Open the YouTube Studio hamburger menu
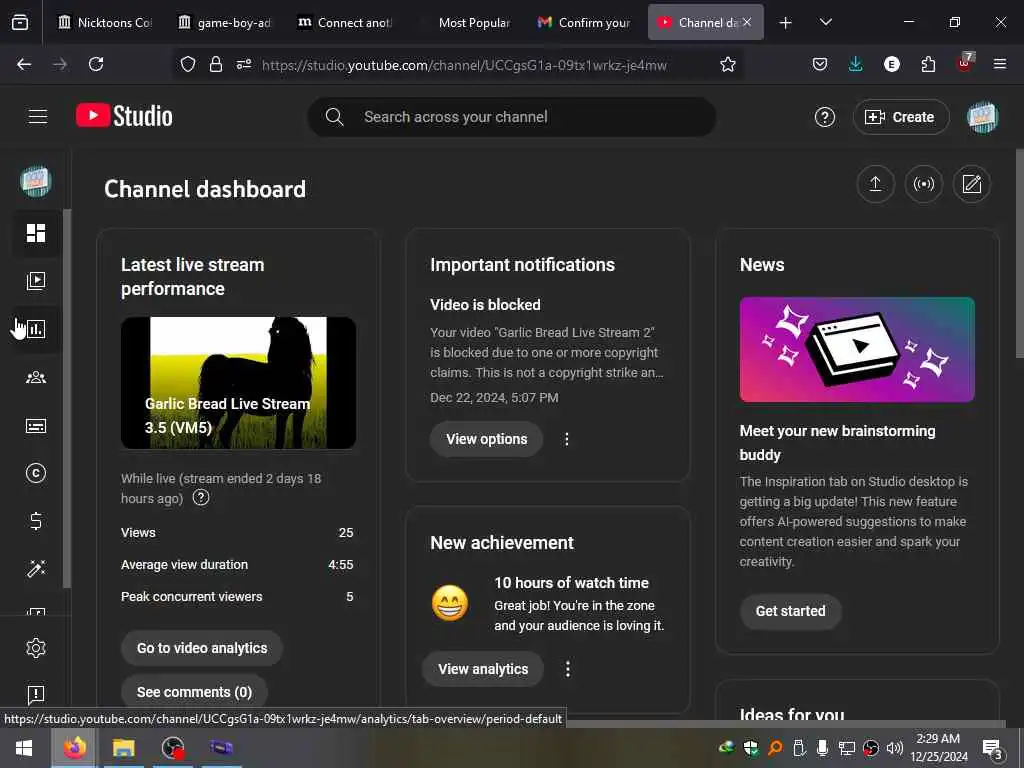 [38, 117]
